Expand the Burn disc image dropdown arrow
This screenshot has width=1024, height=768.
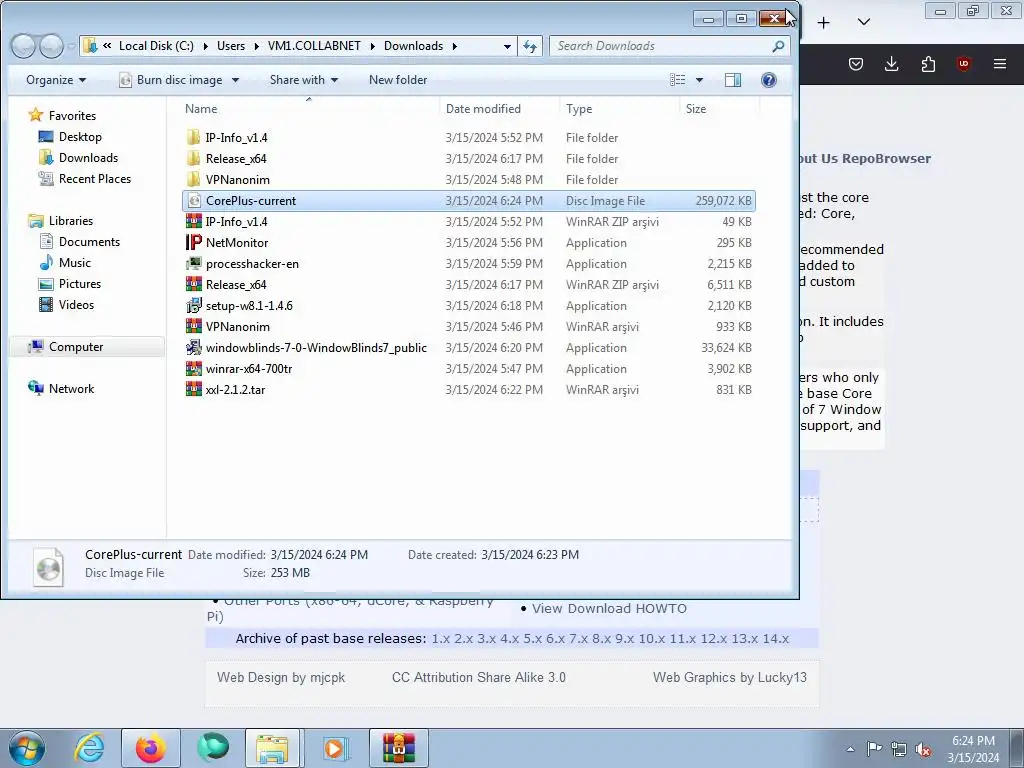coord(235,80)
